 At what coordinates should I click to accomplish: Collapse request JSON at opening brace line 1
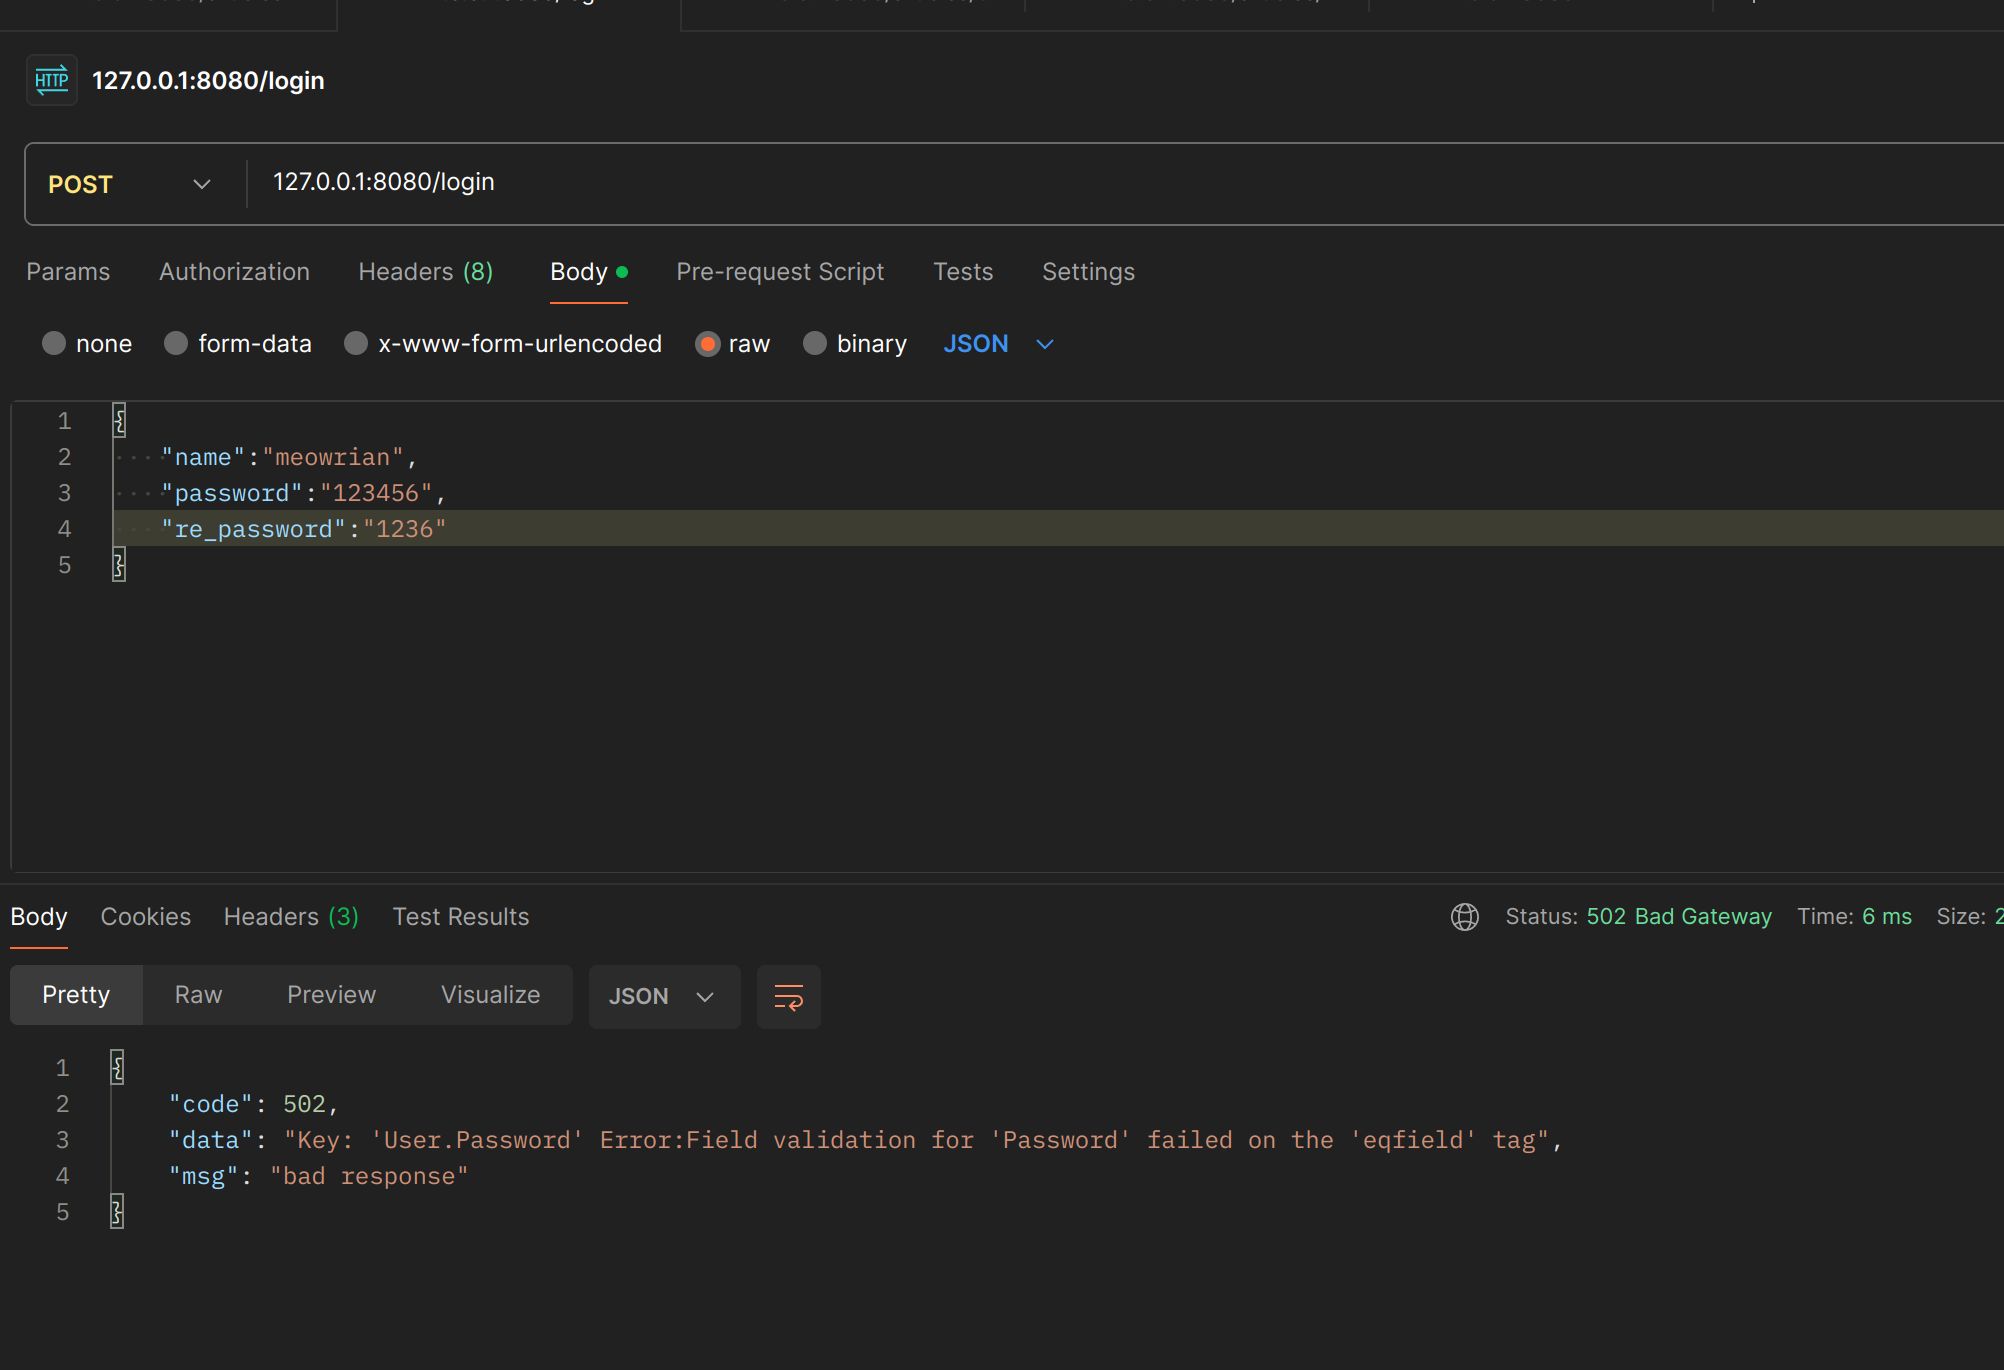119,421
